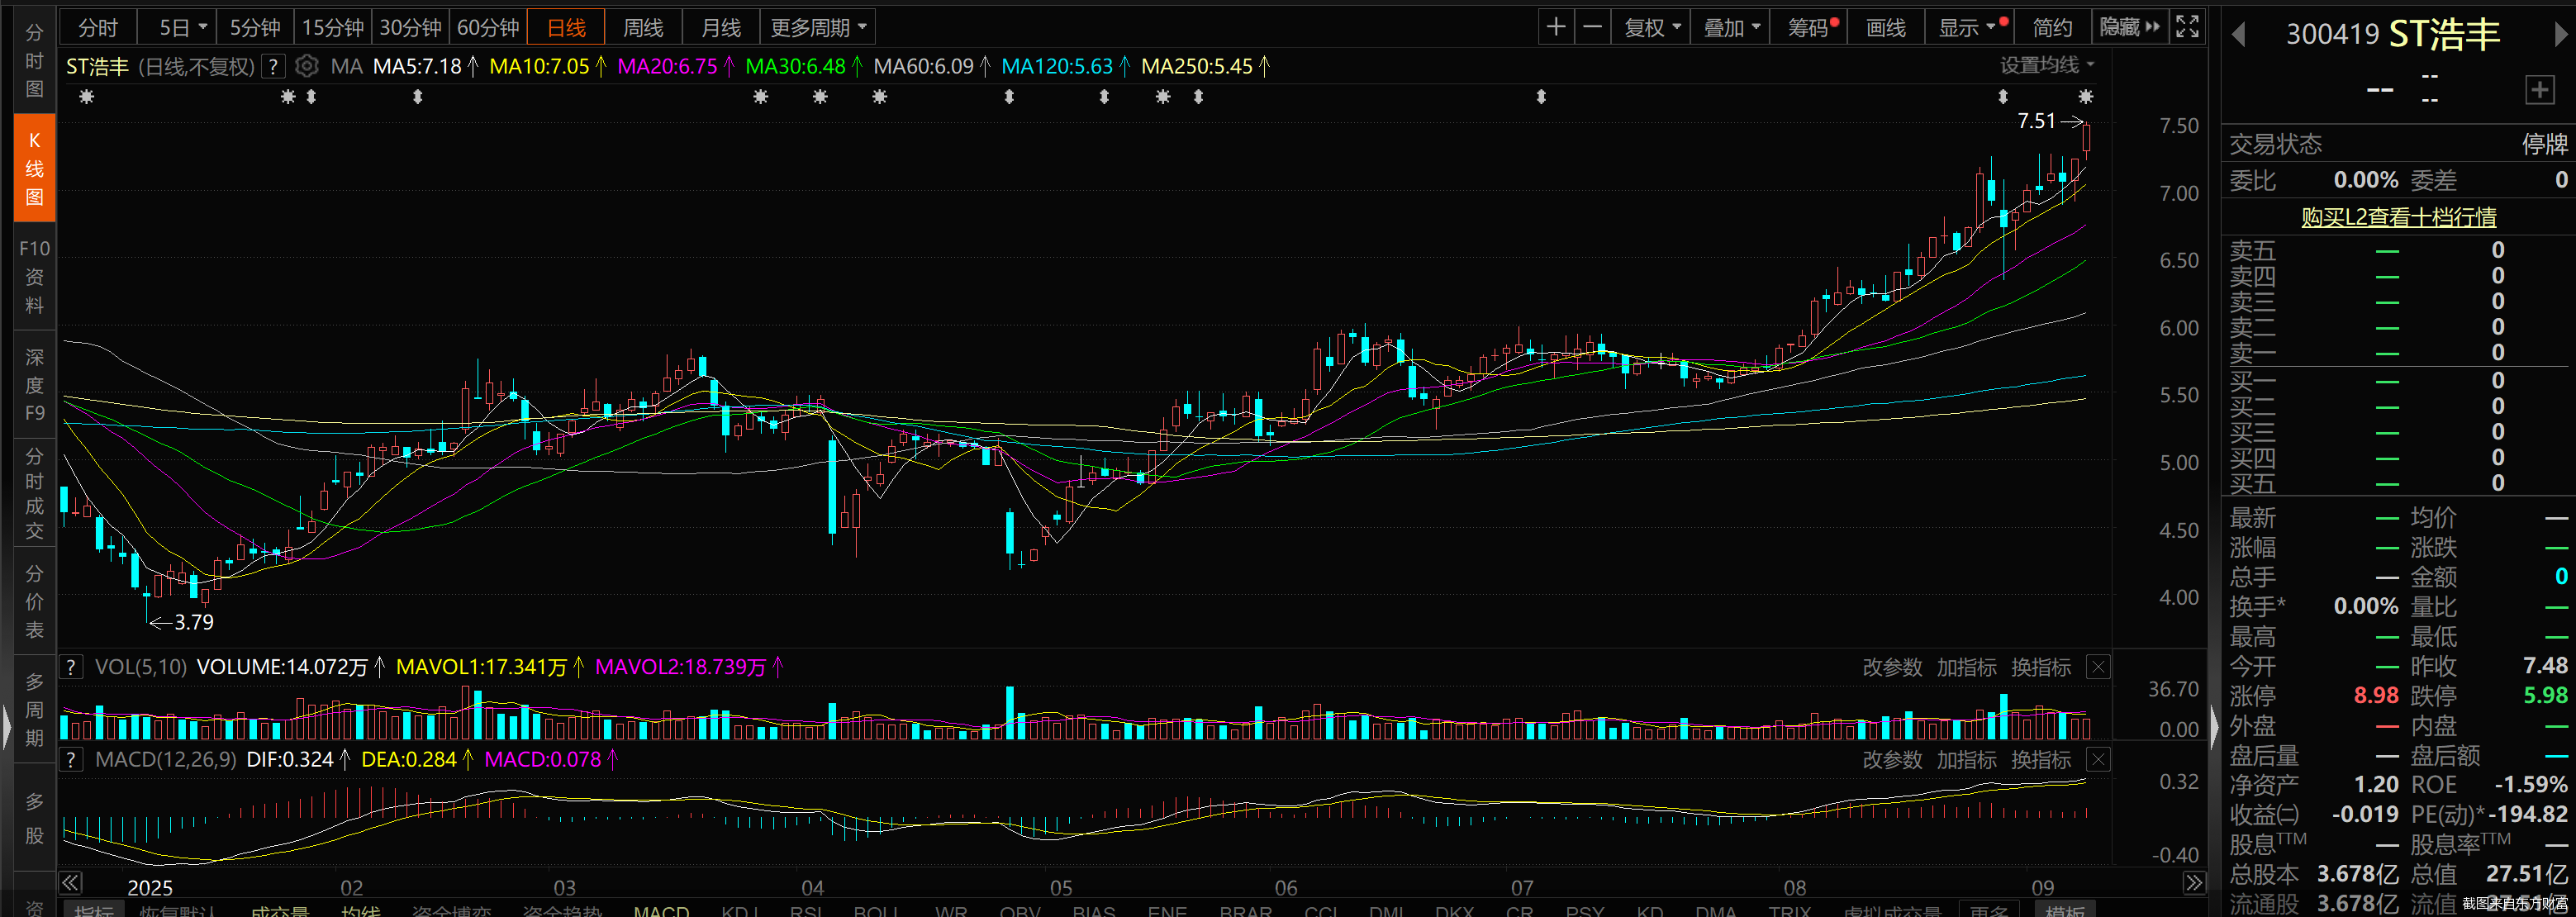Go to previous stock arrow
This screenshot has height=917, width=2576.
[2239, 35]
